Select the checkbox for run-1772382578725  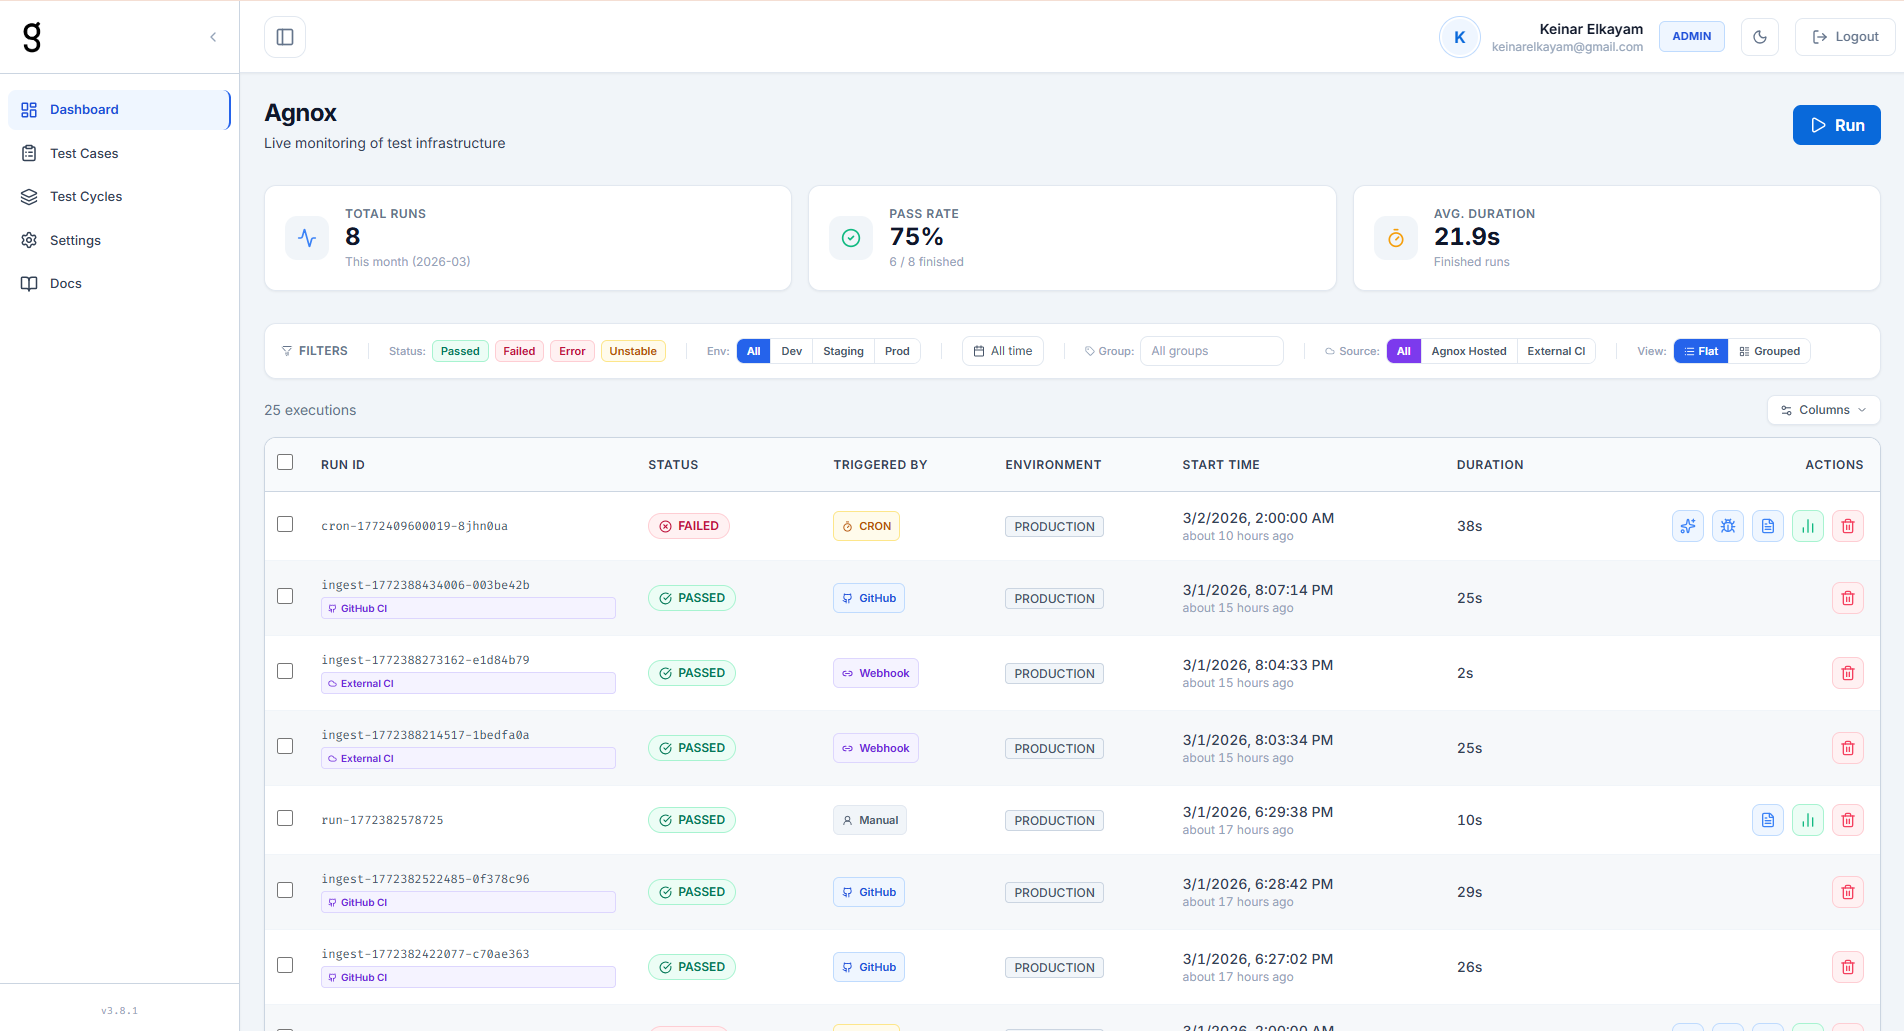coord(285,818)
